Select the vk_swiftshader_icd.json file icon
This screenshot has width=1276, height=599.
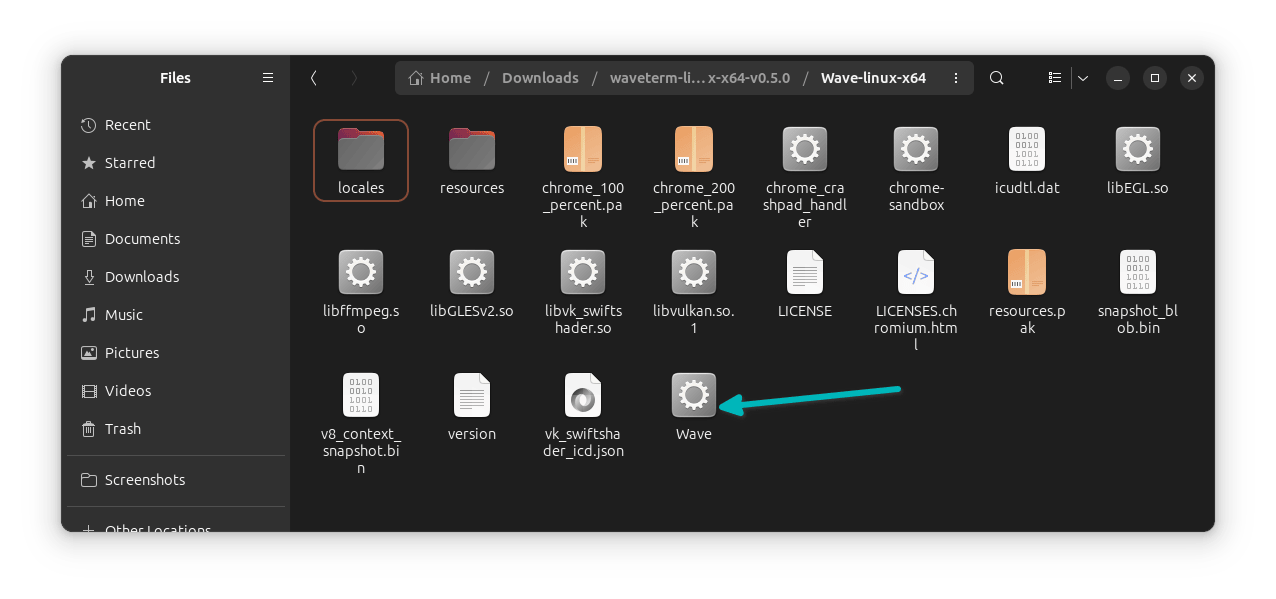(x=583, y=395)
